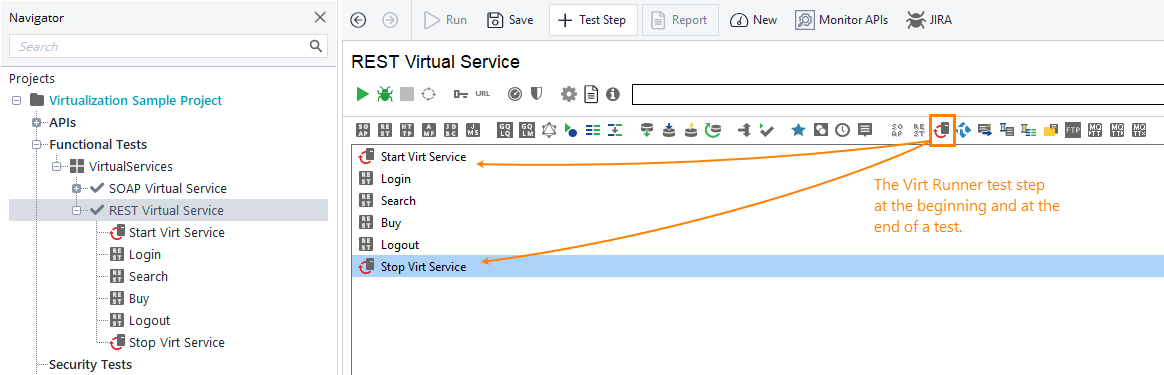This screenshot has width=1164, height=375.
Task: Click the key authorization icon
Action: click(460, 94)
